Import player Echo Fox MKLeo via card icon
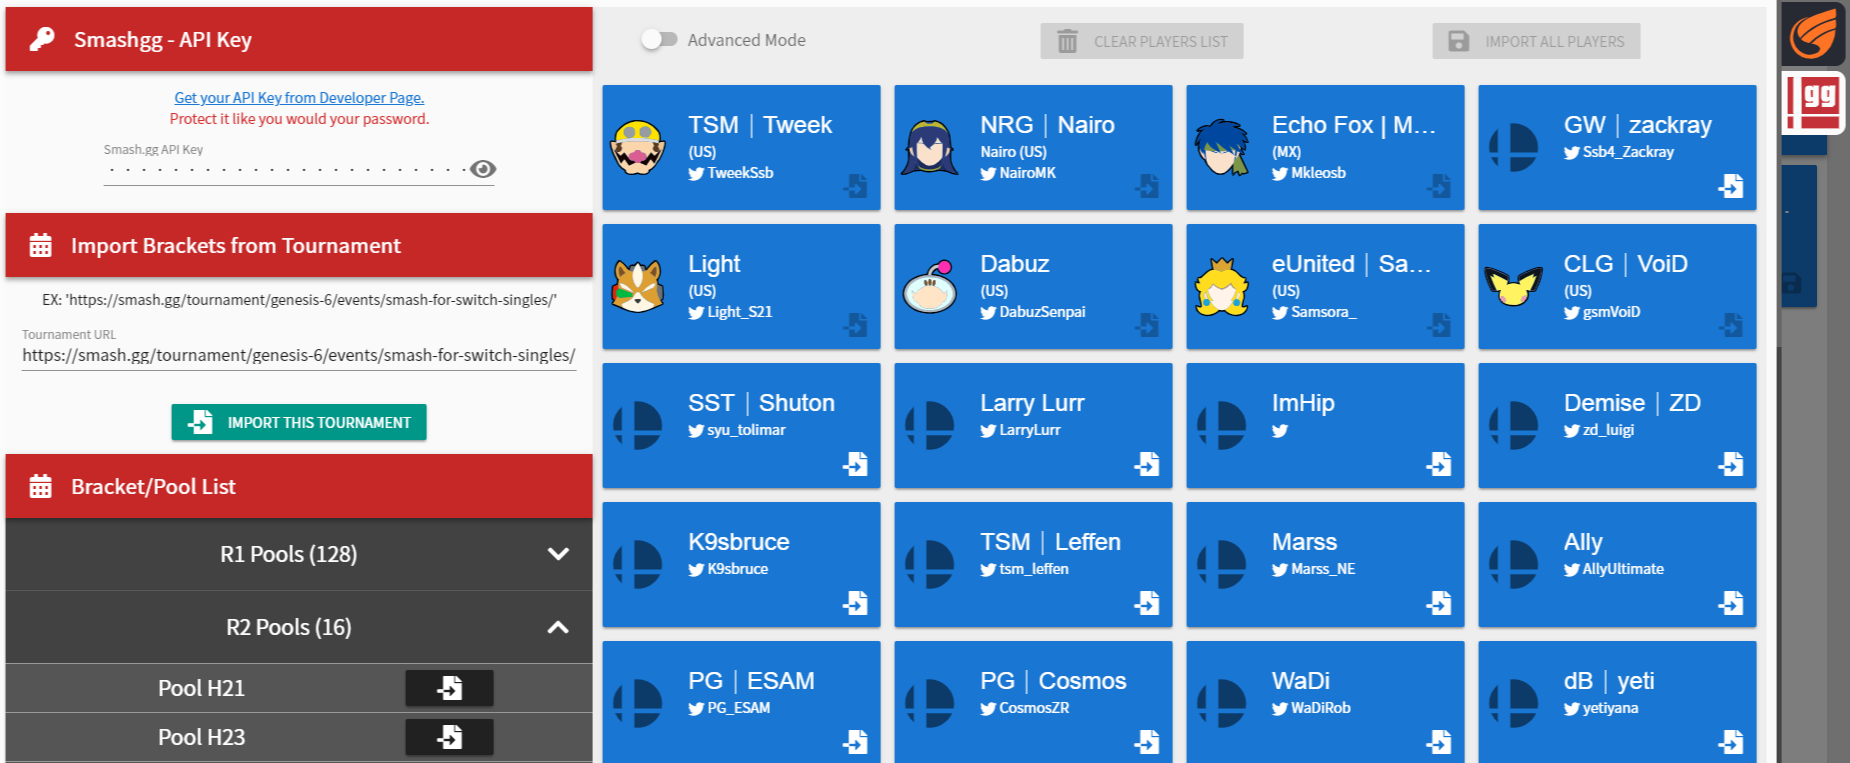Viewport: 1850px width, 763px height. (x=1439, y=186)
